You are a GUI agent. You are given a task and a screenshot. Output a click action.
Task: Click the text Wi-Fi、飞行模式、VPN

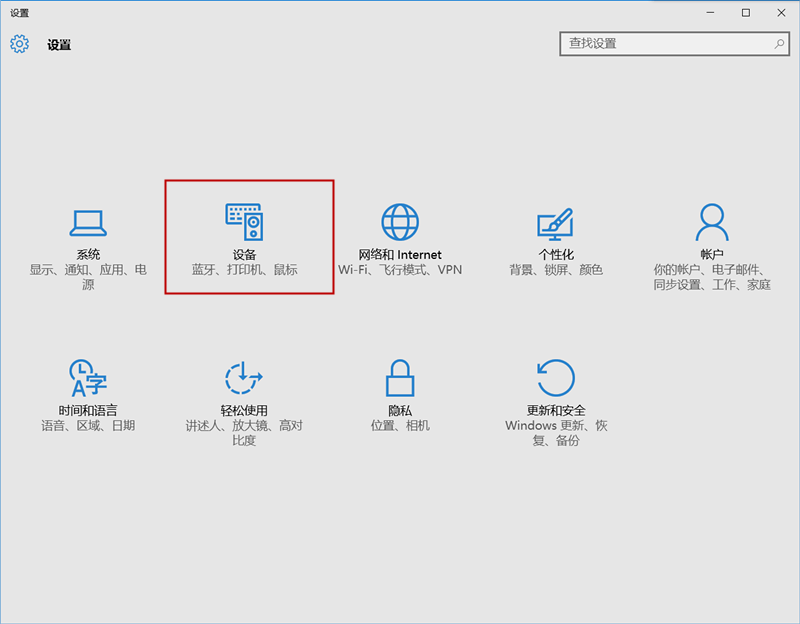400,269
